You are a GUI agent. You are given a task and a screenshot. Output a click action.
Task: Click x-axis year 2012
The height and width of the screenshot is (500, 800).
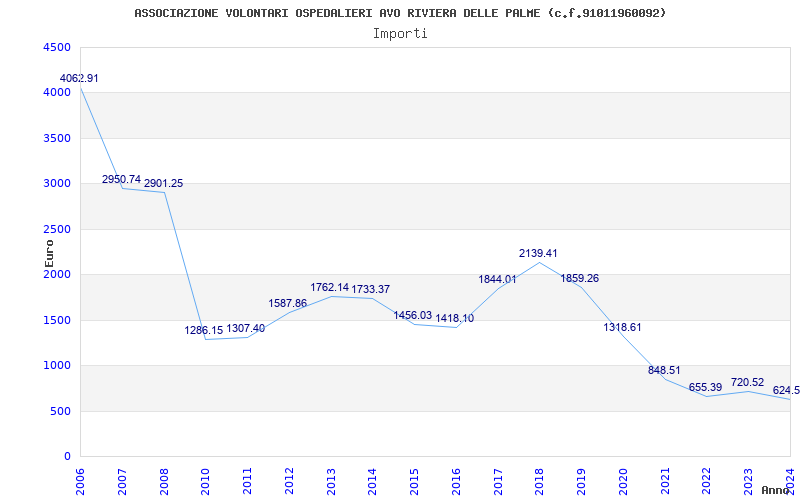[x=289, y=481]
